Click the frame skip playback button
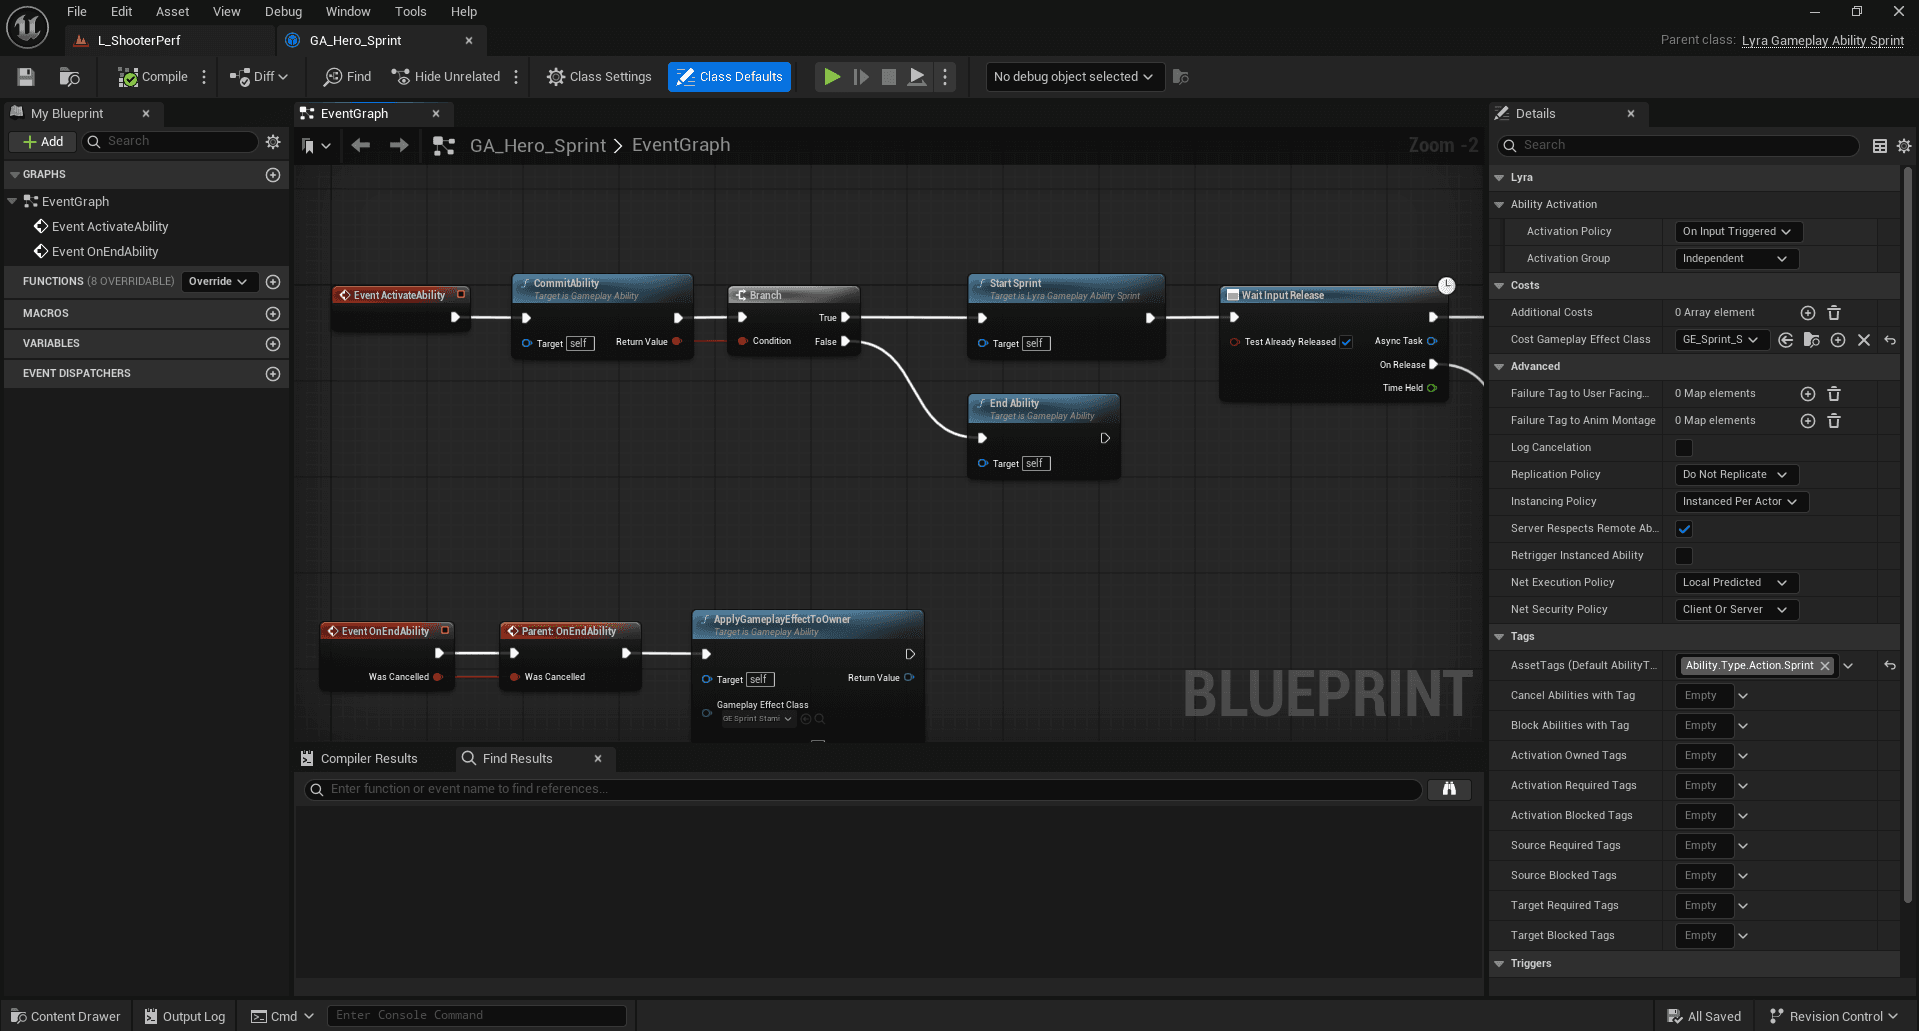Viewport: 1919px width, 1031px height. point(861,77)
